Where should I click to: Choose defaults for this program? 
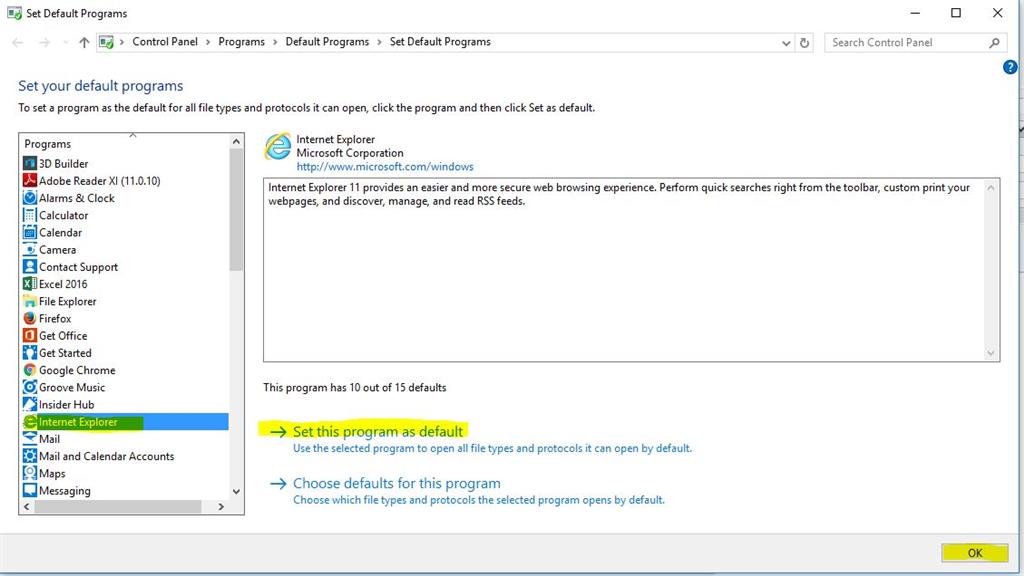(397, 483)
